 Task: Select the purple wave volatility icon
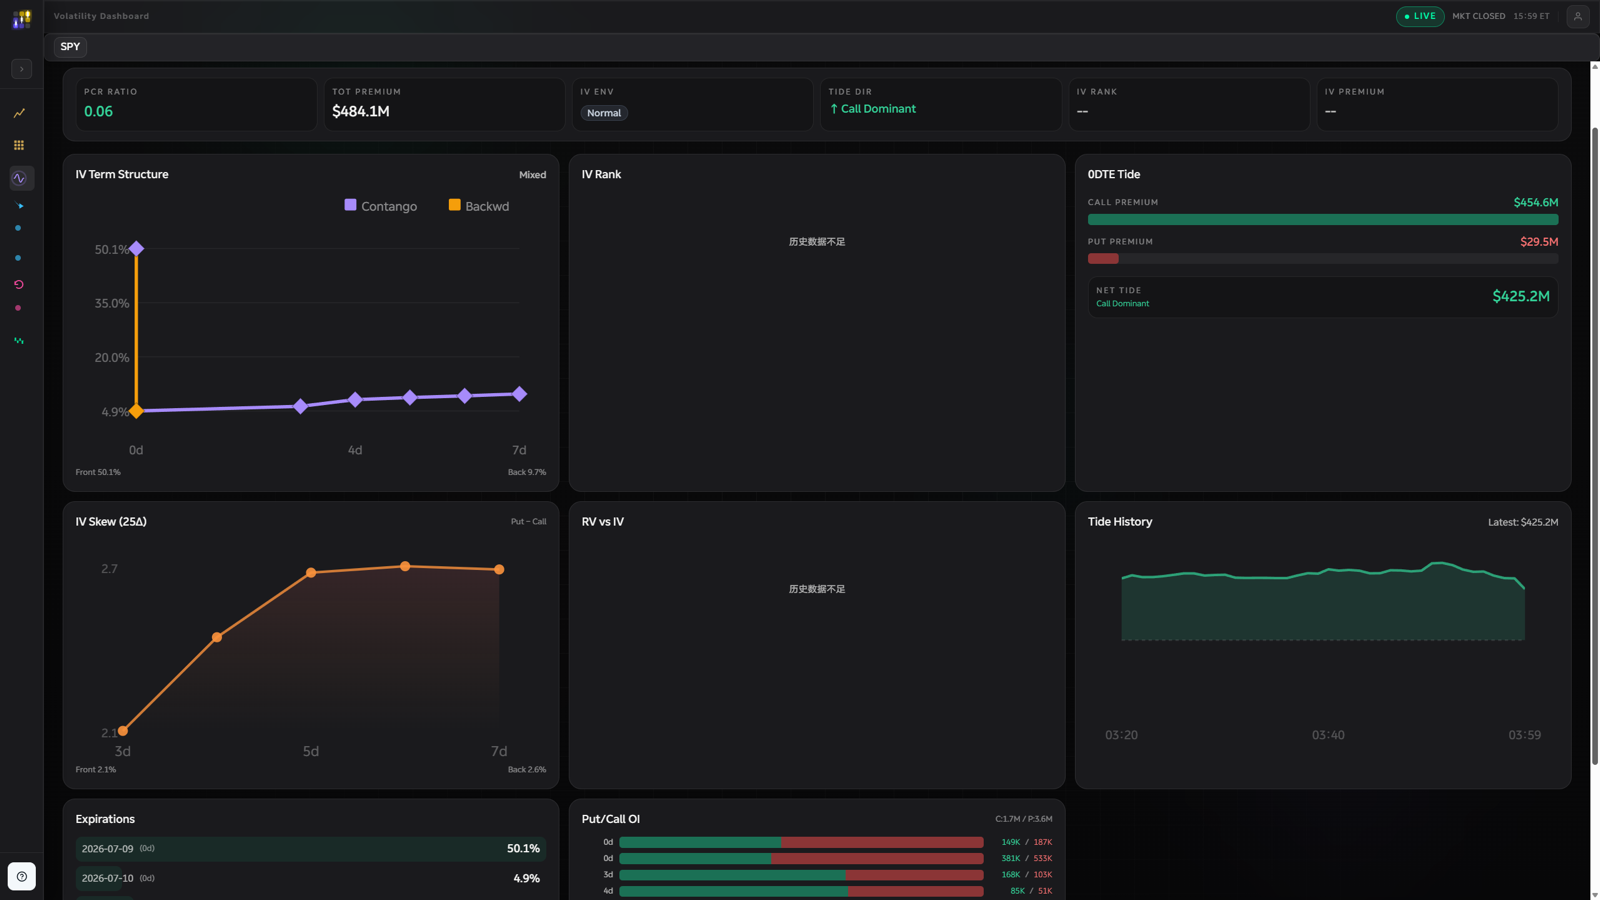coord(19,178)
